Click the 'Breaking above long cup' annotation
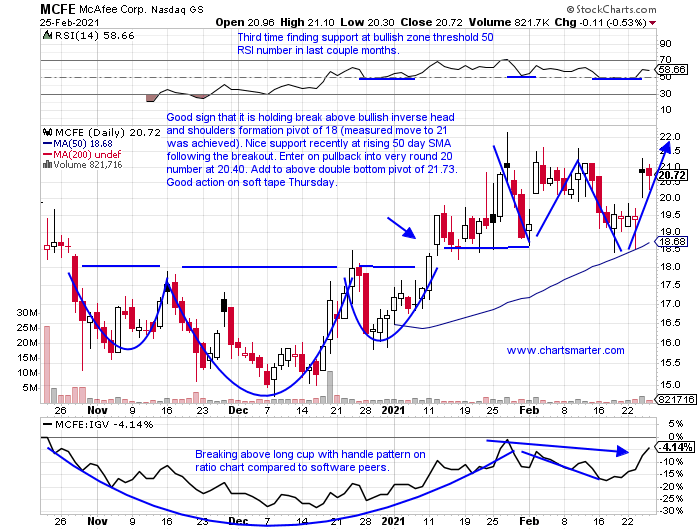700x530 pixels. [310, 461]
